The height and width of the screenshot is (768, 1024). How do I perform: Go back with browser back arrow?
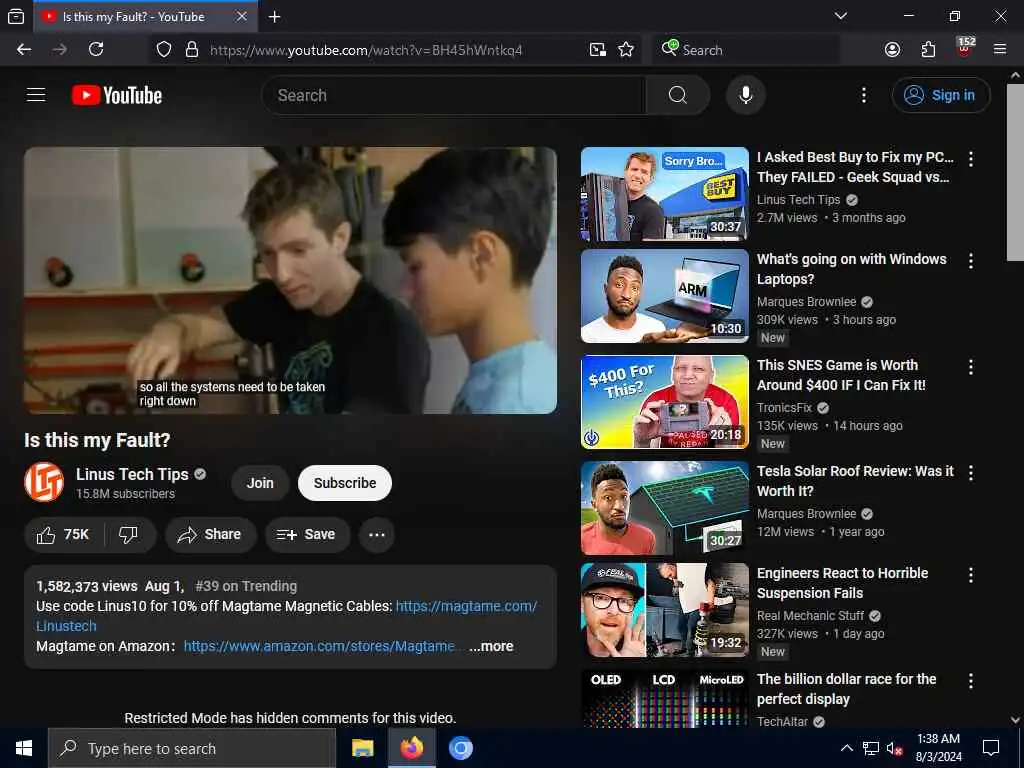tap(24, 50)
